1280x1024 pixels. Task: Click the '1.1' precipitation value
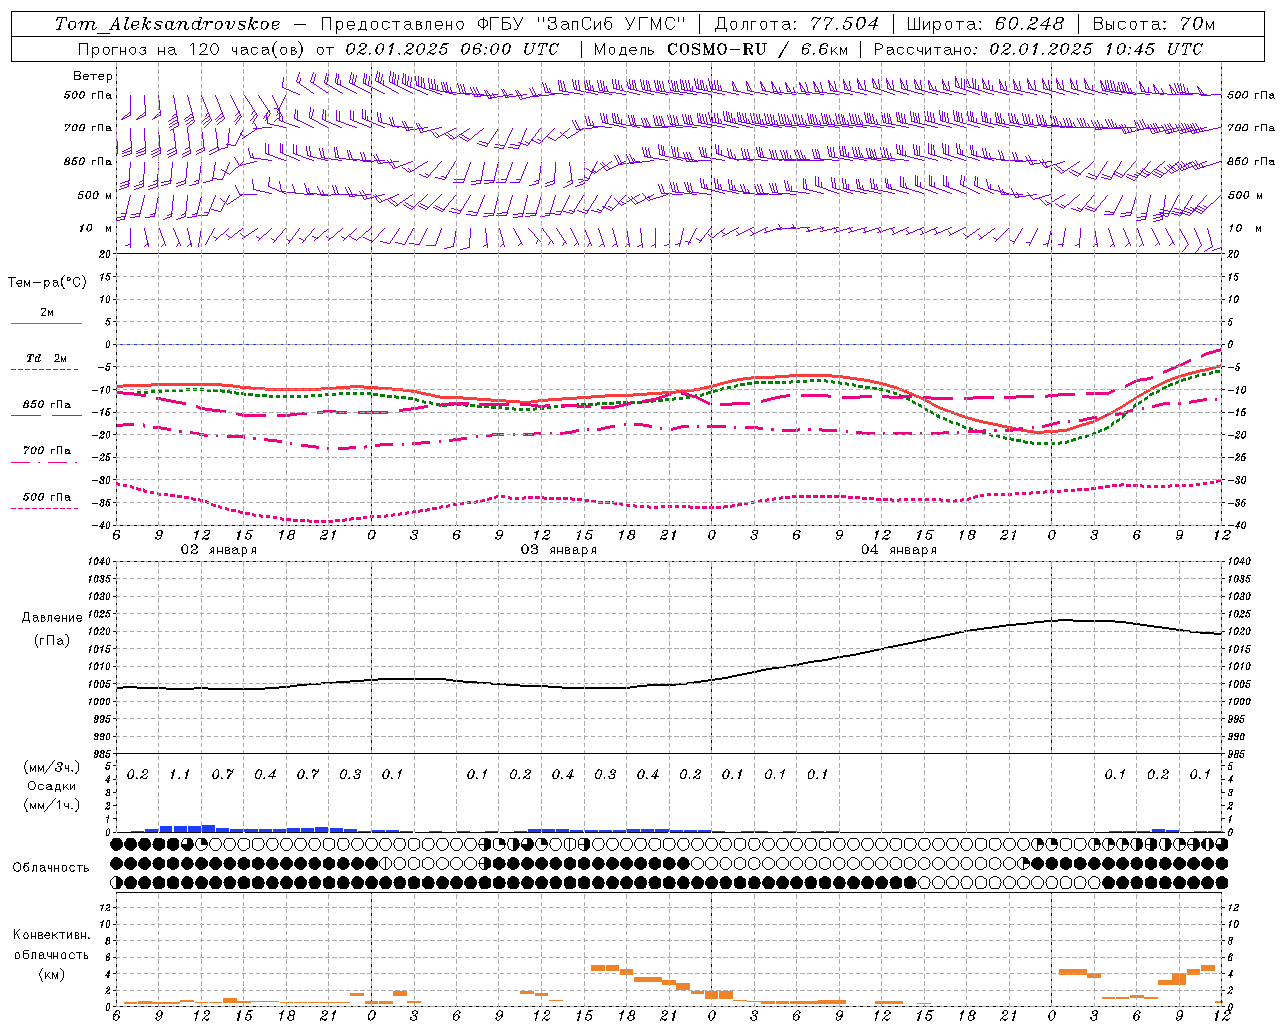(180, 774)
